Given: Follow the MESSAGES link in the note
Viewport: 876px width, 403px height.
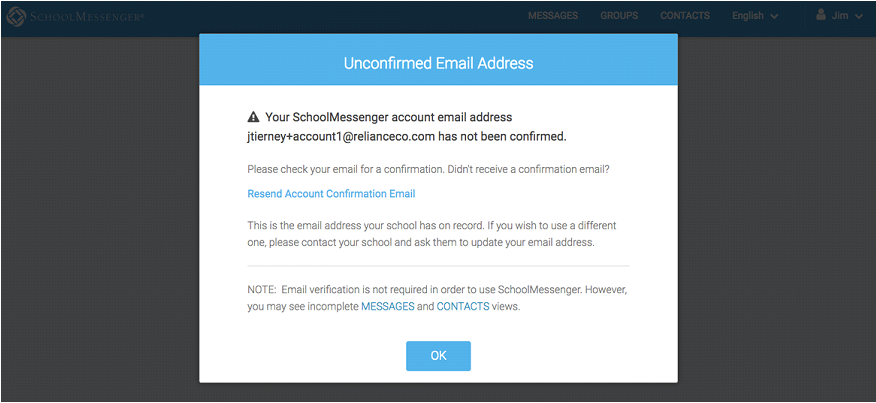Looking at the screenshot, I should 388,306.
